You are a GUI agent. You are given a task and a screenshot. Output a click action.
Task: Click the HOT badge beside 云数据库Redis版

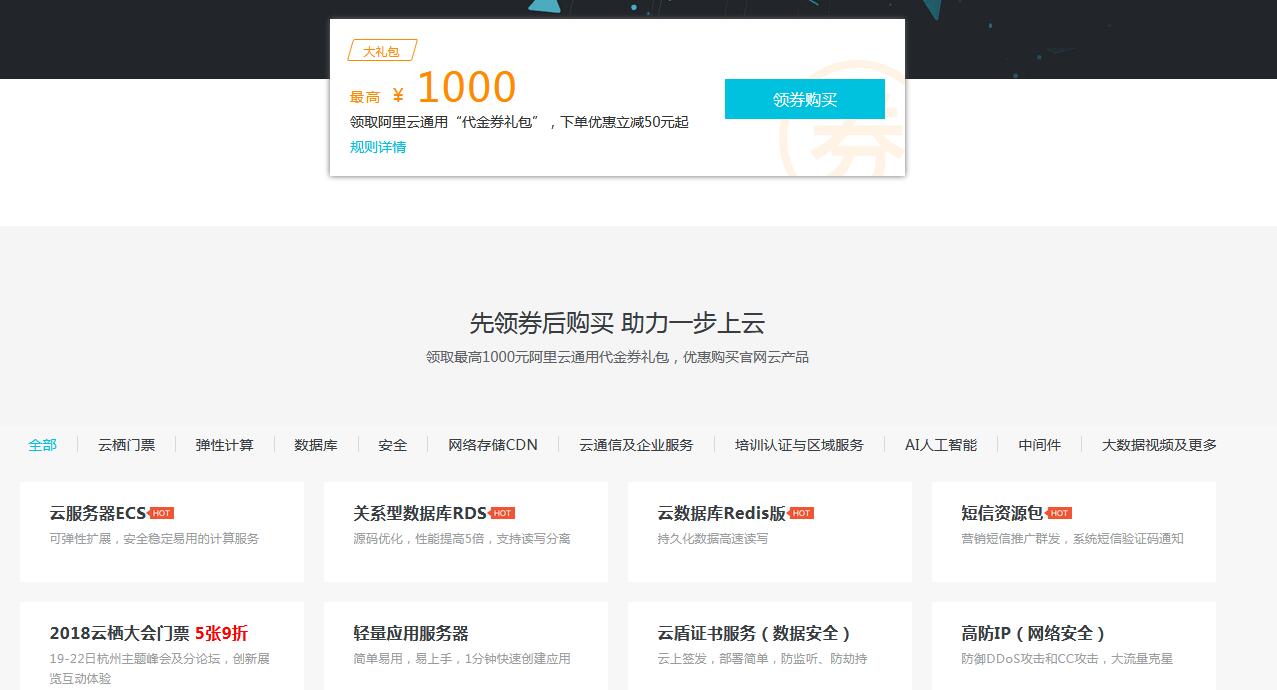click(x=801, y=513)
